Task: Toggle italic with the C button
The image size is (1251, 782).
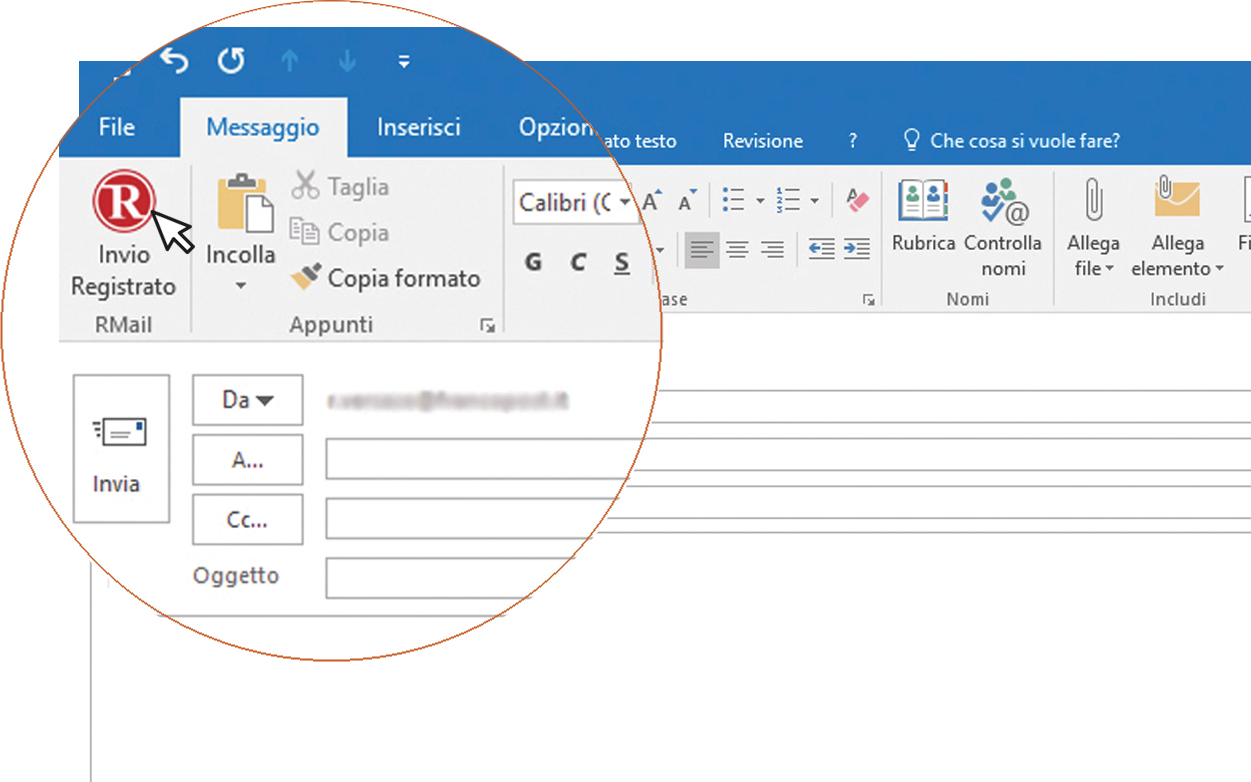Action: pyautogui.click(x=578, y=262)
